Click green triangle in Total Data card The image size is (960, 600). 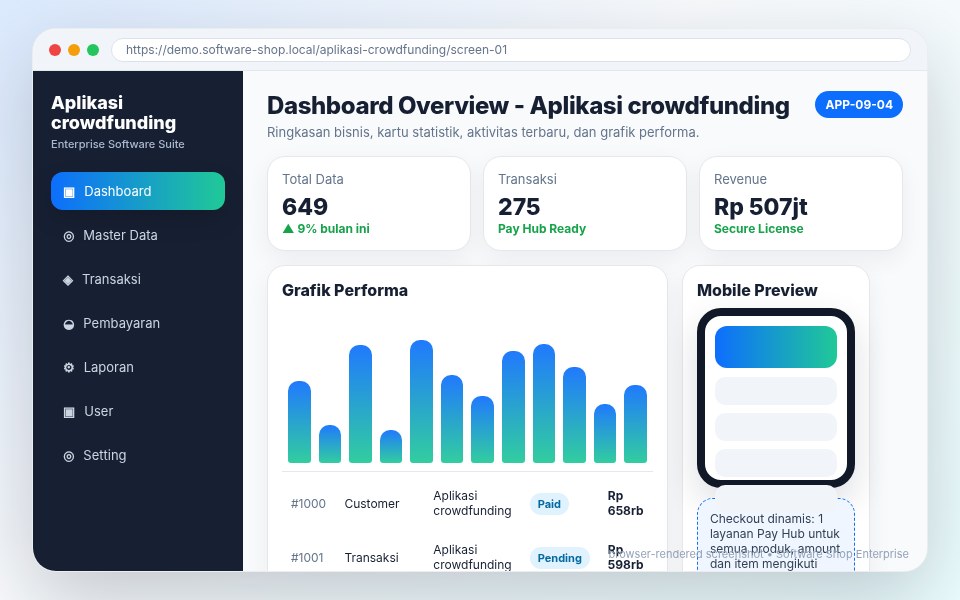(x=288, y=228)
